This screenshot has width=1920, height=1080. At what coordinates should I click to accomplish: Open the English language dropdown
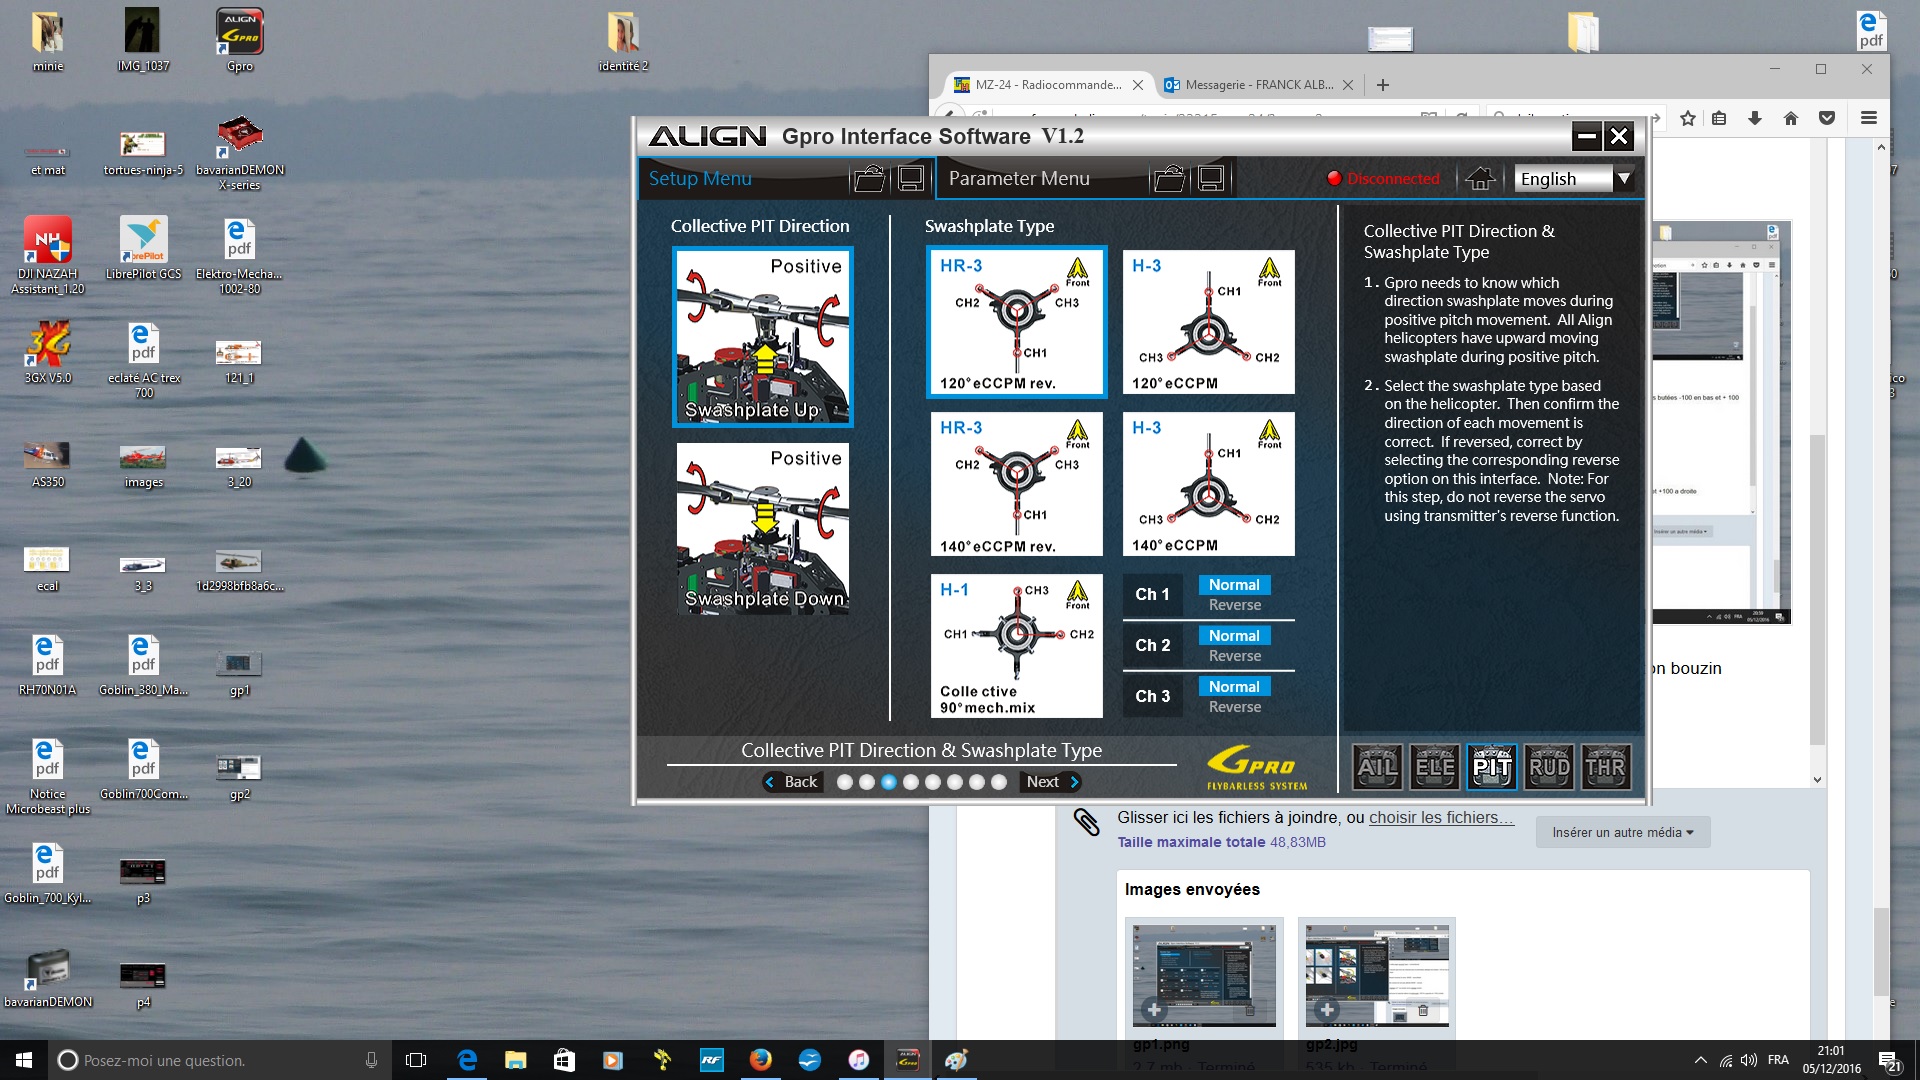pos(1574,179)
